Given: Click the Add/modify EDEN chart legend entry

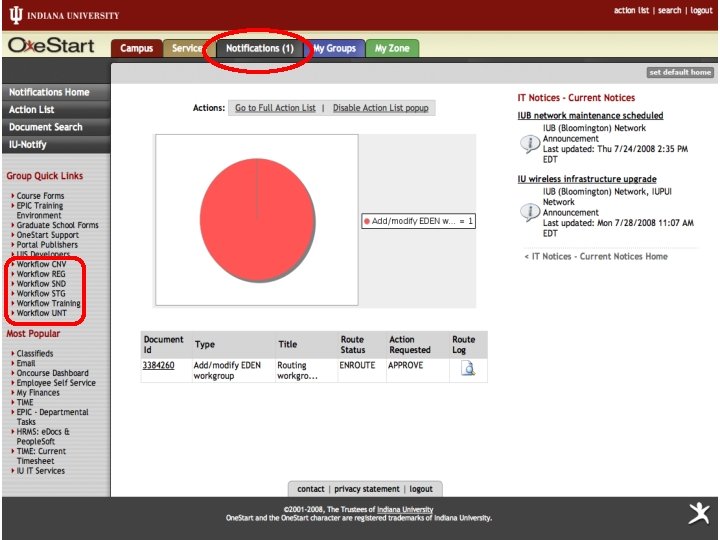Looking at the screenshot, I should 418,221.
